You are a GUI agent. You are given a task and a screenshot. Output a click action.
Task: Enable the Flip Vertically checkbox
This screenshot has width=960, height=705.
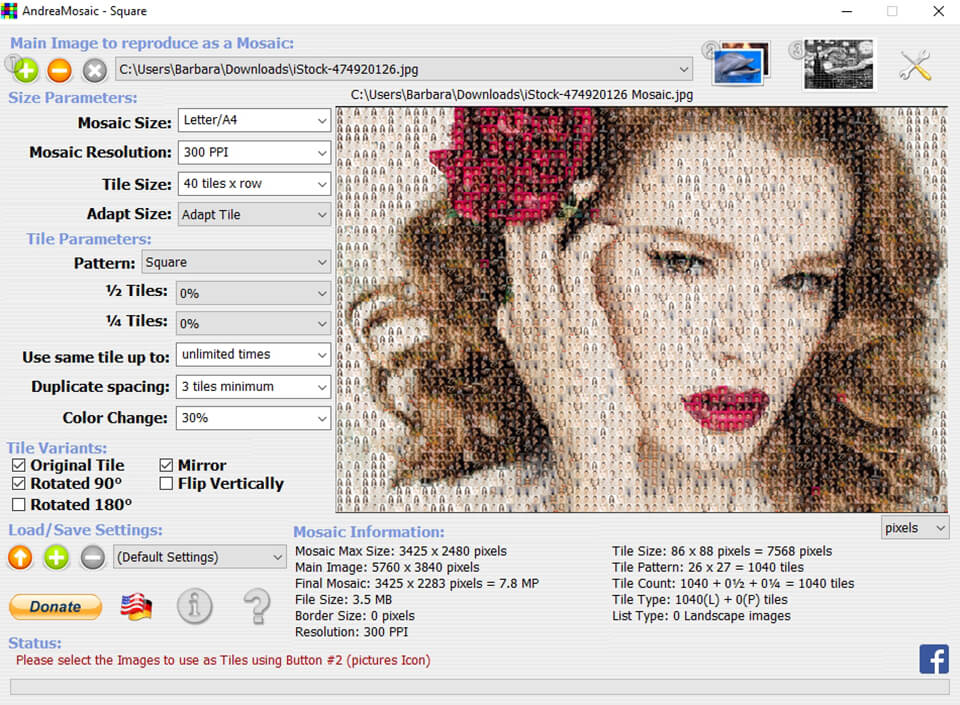point(166,483)
